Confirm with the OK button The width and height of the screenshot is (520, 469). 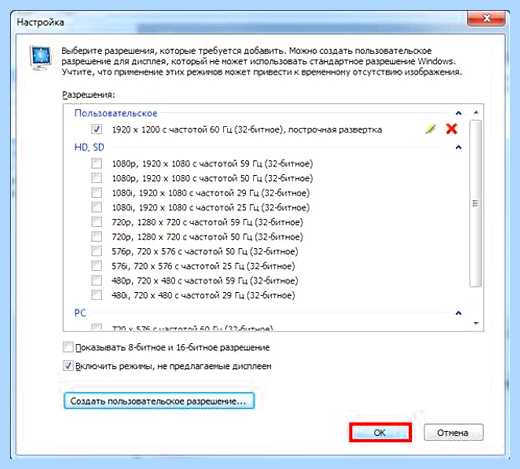pyautogui.click(x=380, y=432)
